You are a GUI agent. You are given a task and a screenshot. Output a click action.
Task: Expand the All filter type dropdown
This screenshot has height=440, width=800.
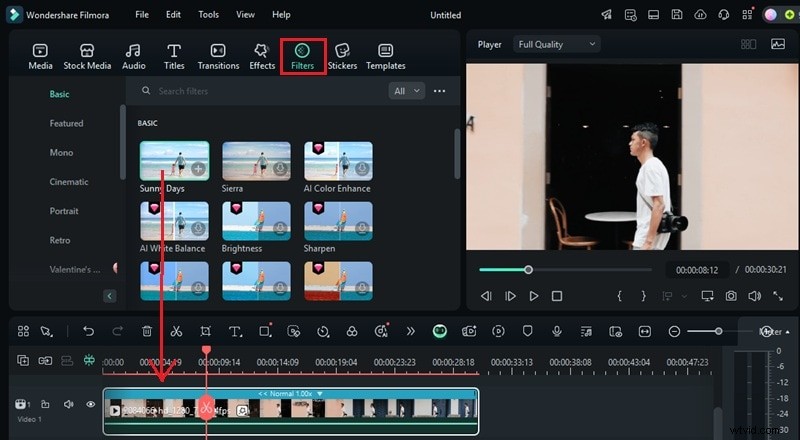click(406, 91)
